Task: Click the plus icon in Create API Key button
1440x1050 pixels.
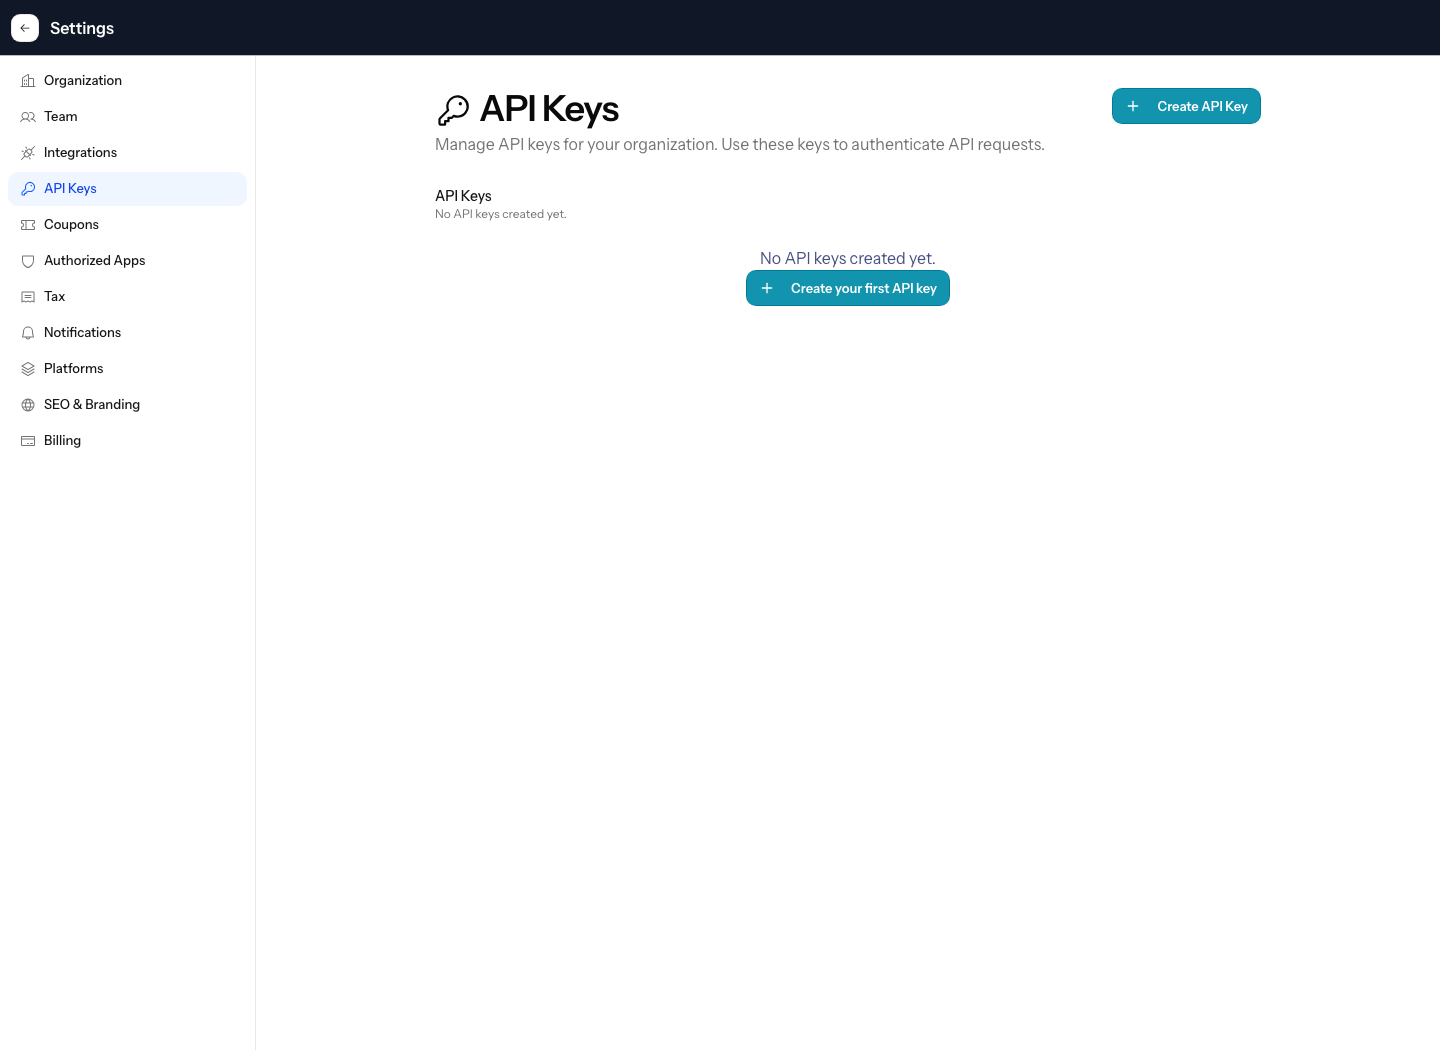Action: (1133, 106)
